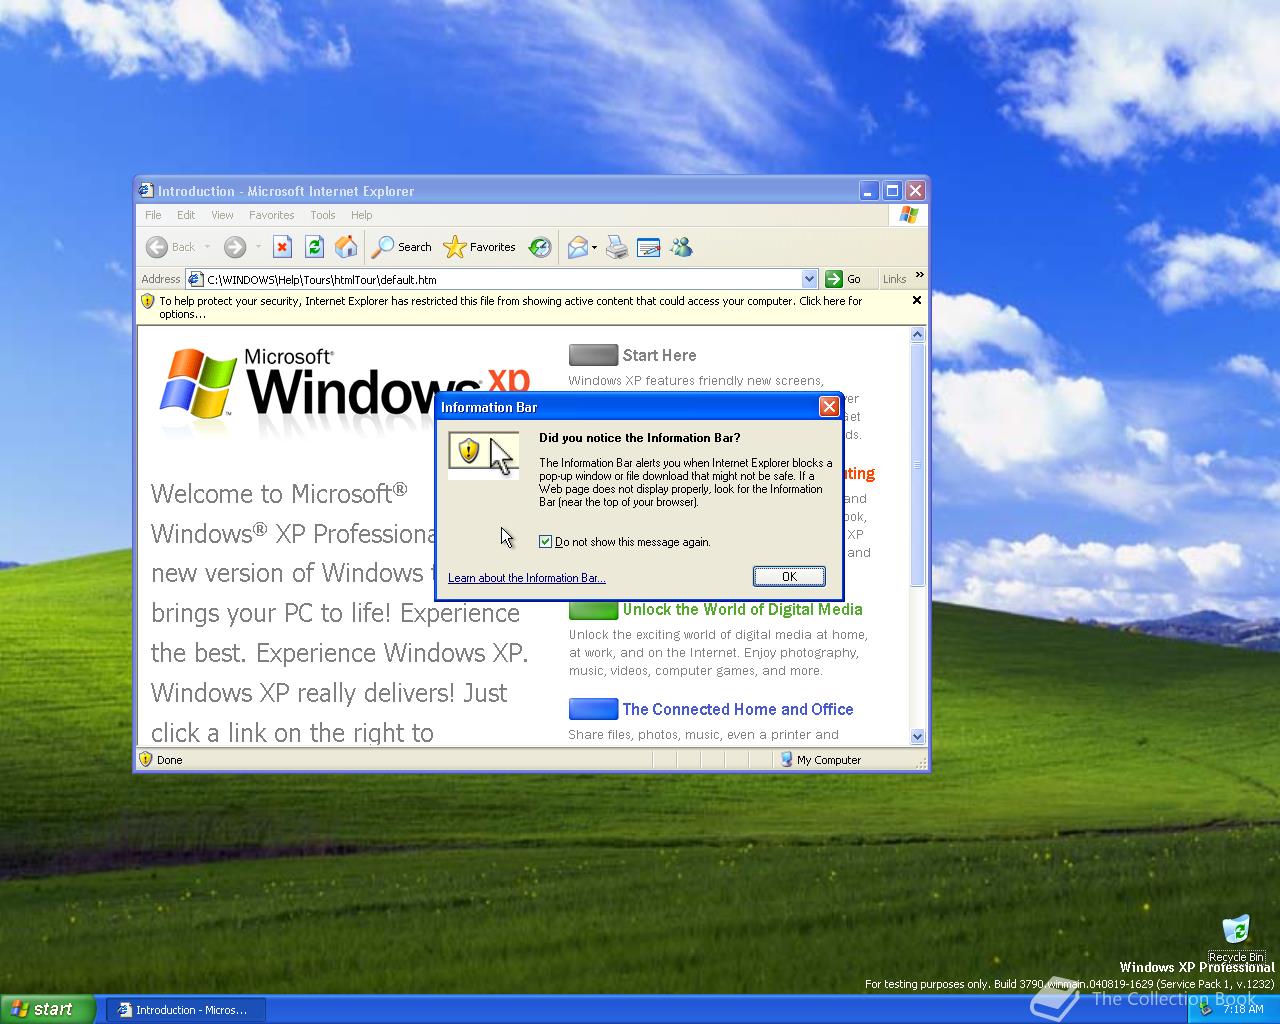Viewport: 1280px width, 1024px height.
Task: Open the Help menu
Action: point(361,215)
